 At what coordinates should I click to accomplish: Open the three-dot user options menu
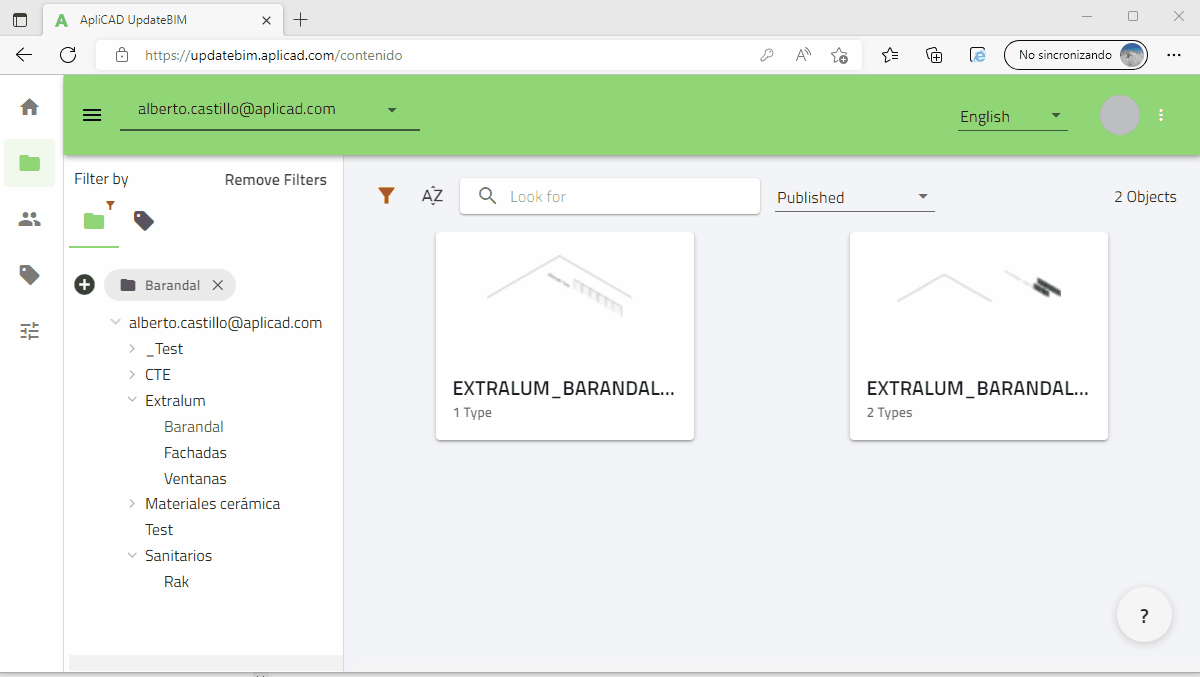(x=1161, y=115)
